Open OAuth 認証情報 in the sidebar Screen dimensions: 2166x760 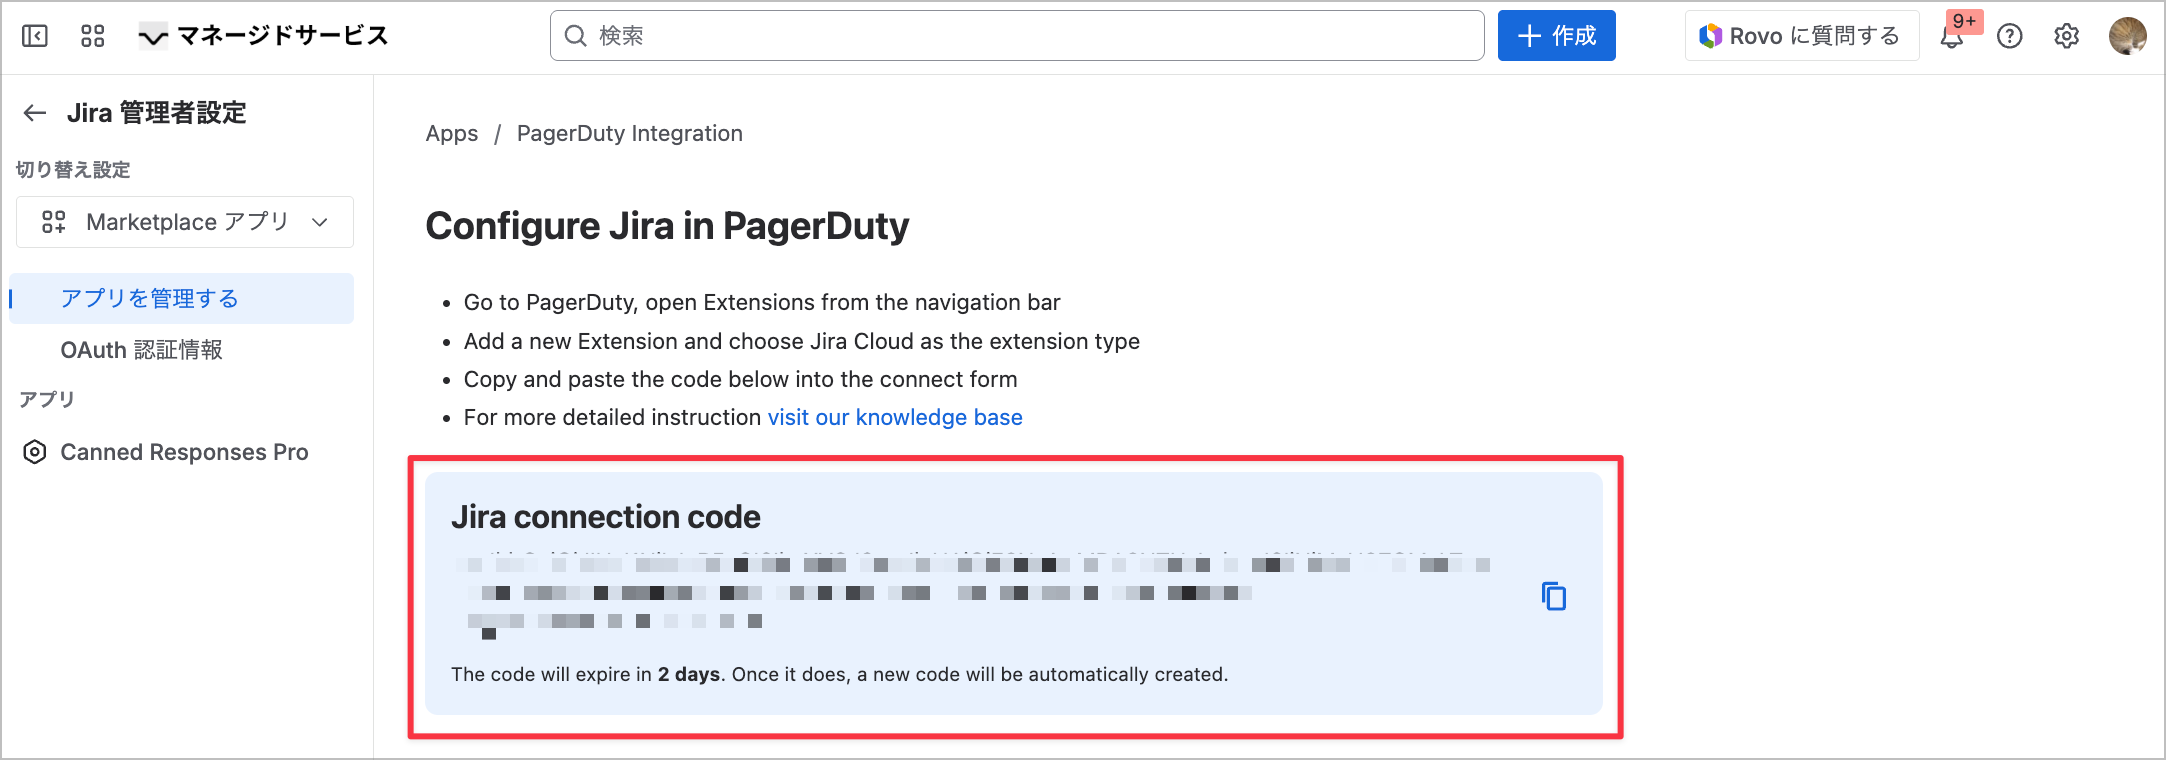[x=142, y=350]
